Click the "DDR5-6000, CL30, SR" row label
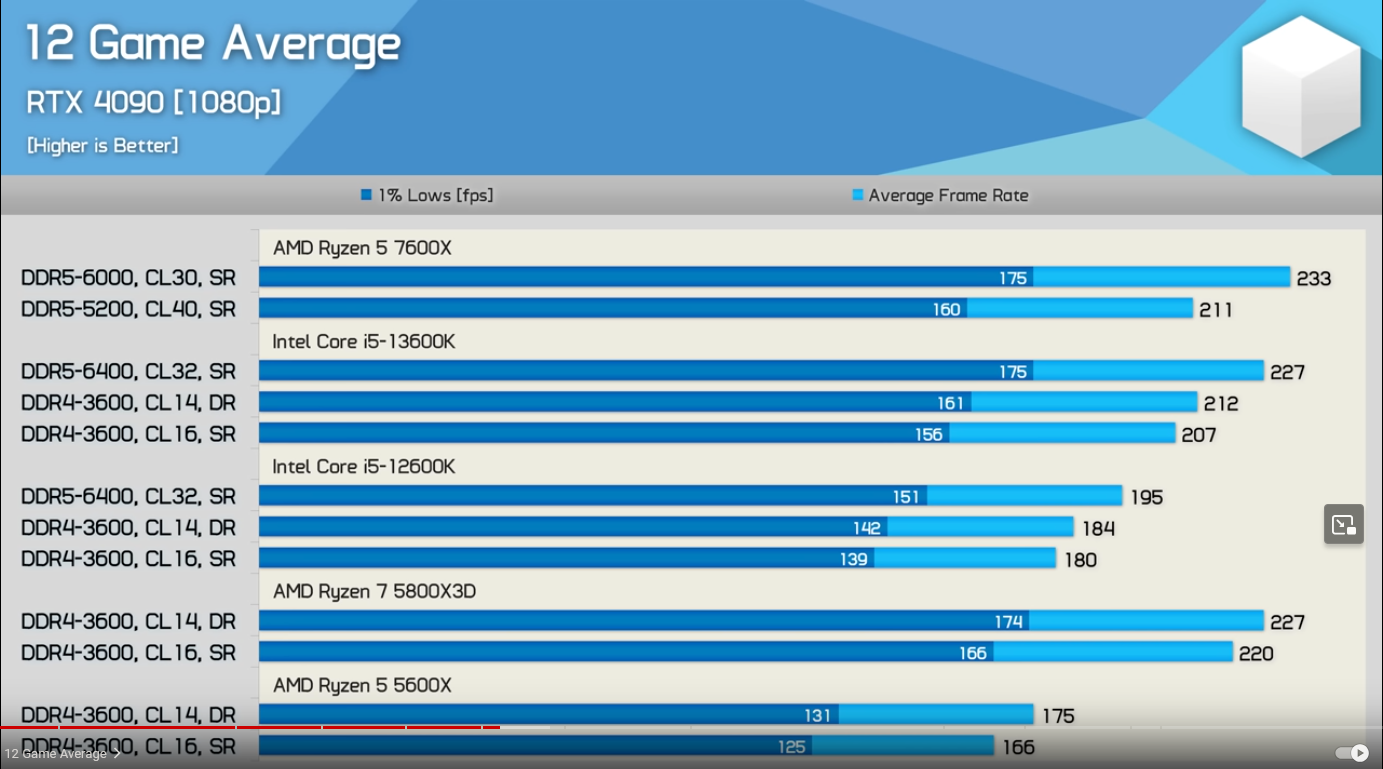Viewport: 1383px width, 769px height. click(129, 278)
